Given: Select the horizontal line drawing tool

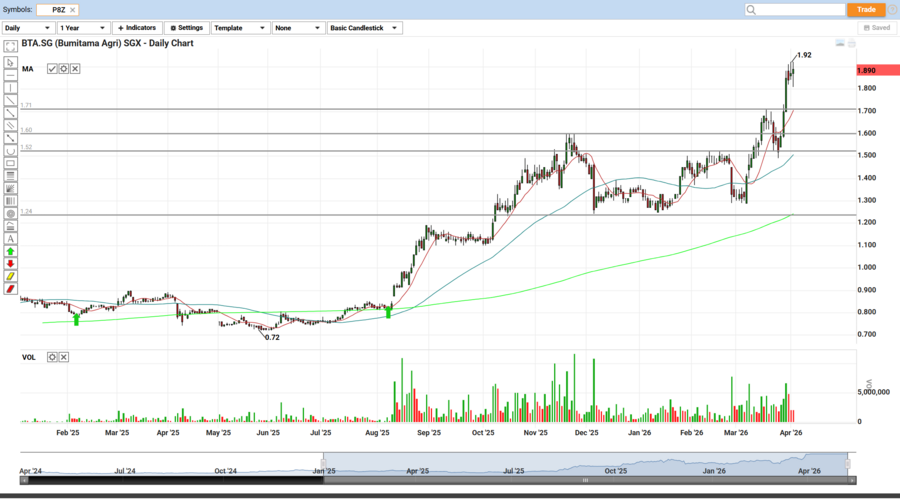Looking at the screenshot, I should tap(10, 75).
